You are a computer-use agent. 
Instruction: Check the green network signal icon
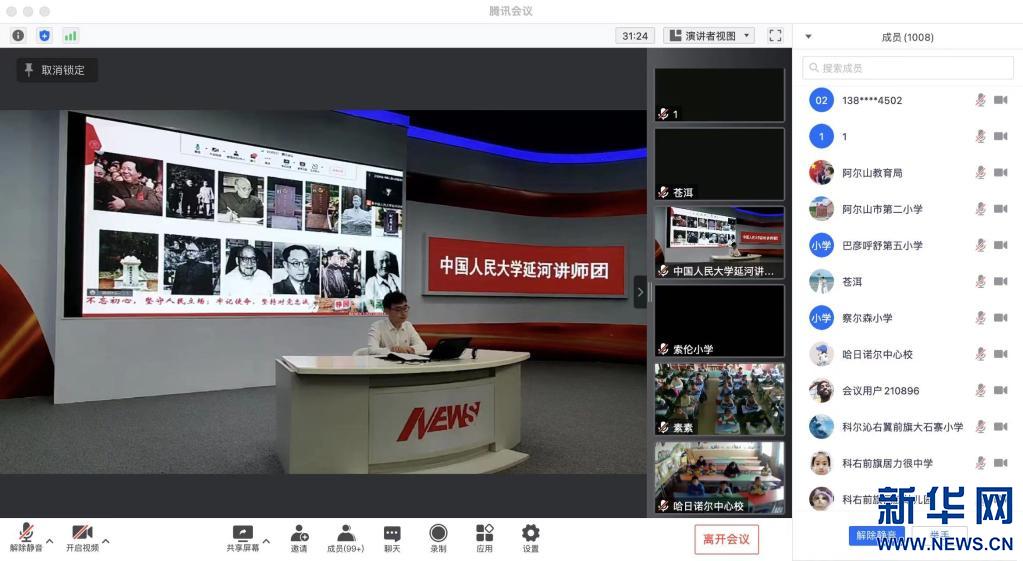[x=70, y=36]
